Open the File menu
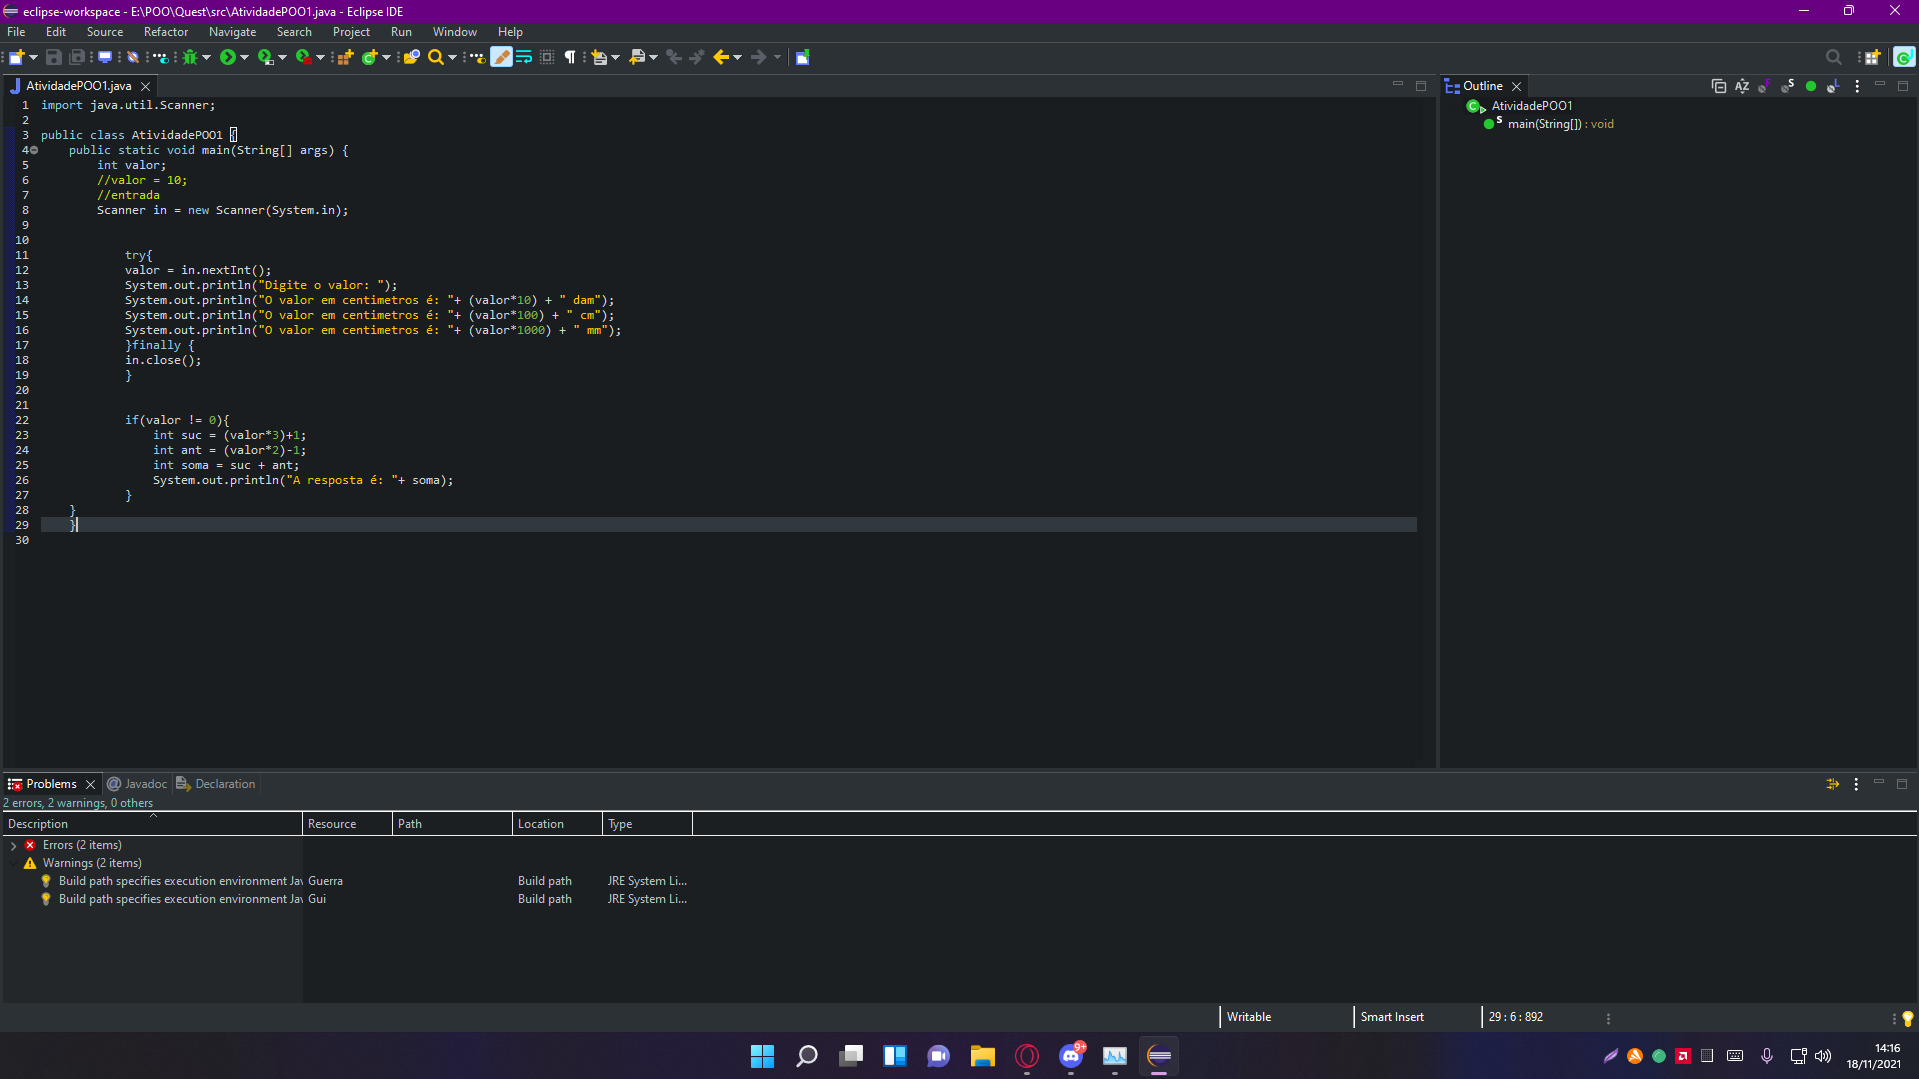Image resolution: width=1919 pixels, height=1079 pixels. tap(16, 32)
